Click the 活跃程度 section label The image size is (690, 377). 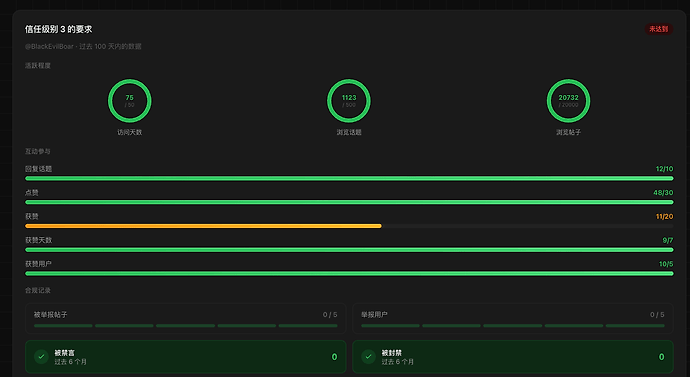pos(38,66)
